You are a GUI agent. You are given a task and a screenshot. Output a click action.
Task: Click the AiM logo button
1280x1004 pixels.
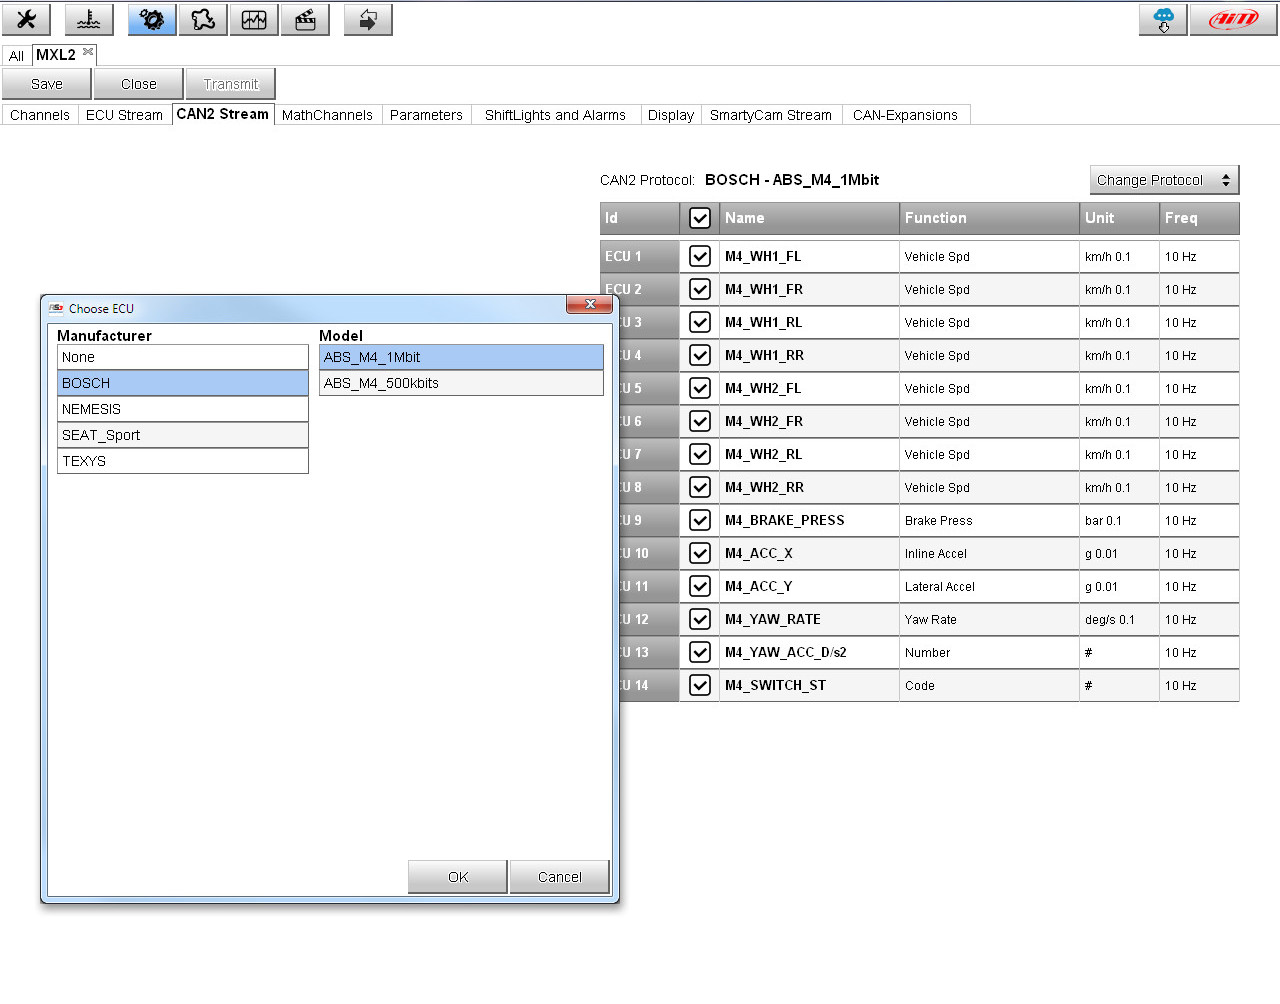(1233, 19)
